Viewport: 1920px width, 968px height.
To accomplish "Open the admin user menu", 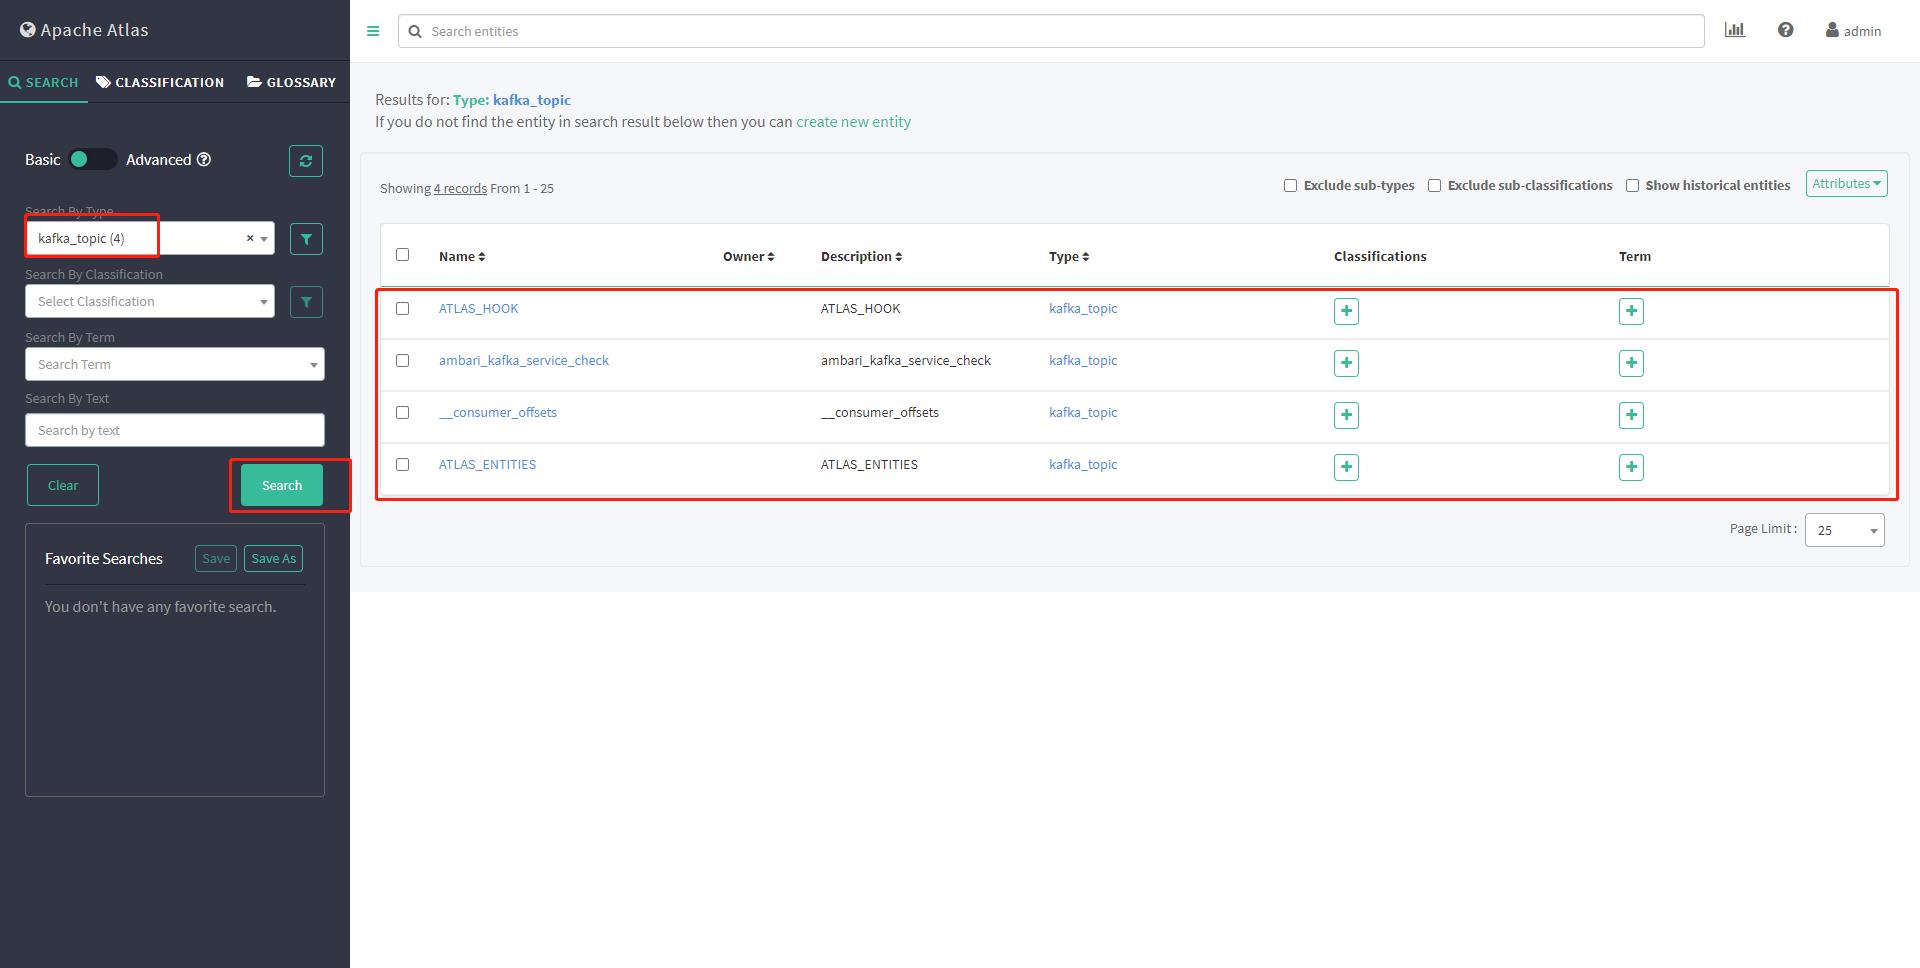I will [1853, 31].
